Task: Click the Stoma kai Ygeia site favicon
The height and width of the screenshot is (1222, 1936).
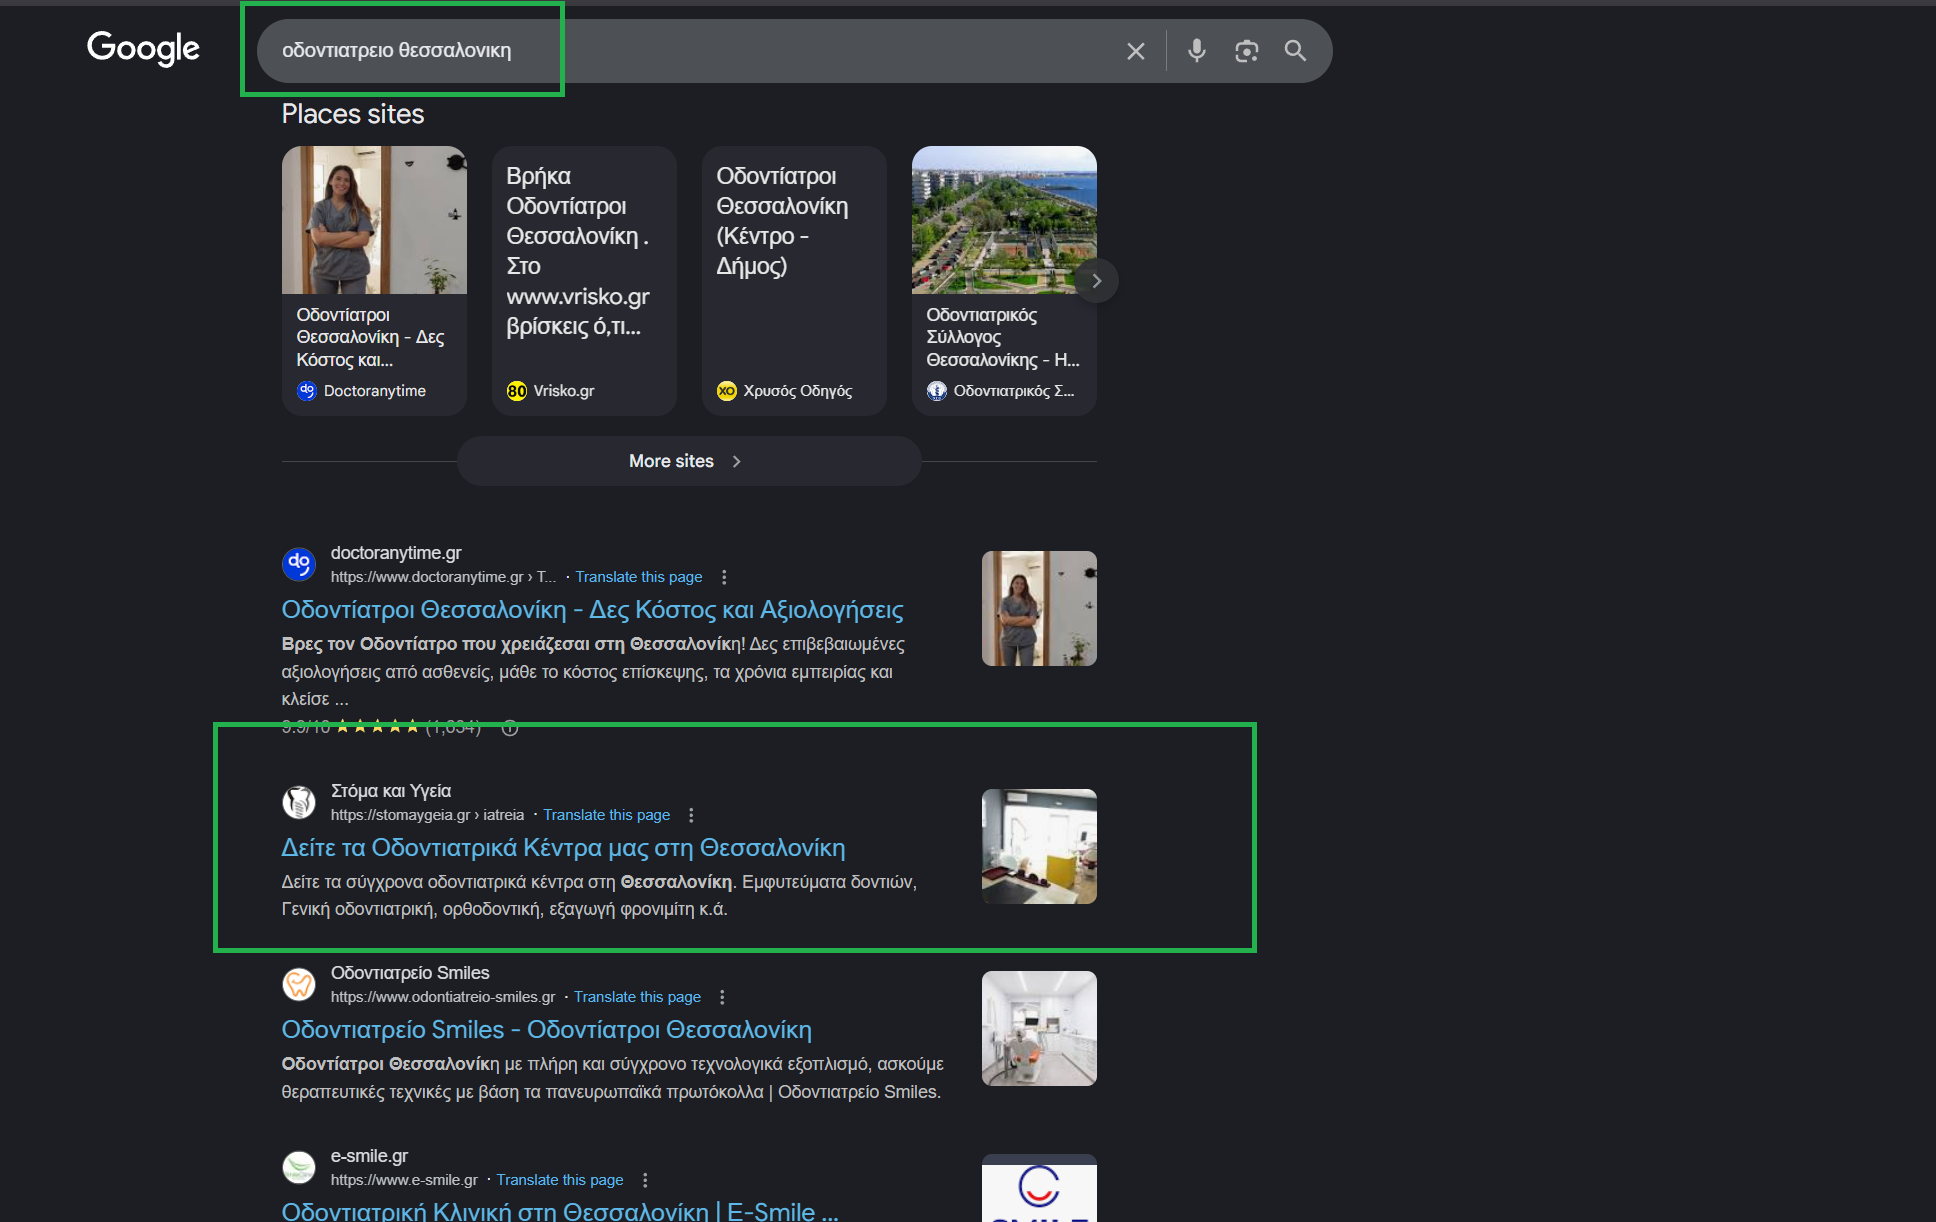Action: point(299,802)
